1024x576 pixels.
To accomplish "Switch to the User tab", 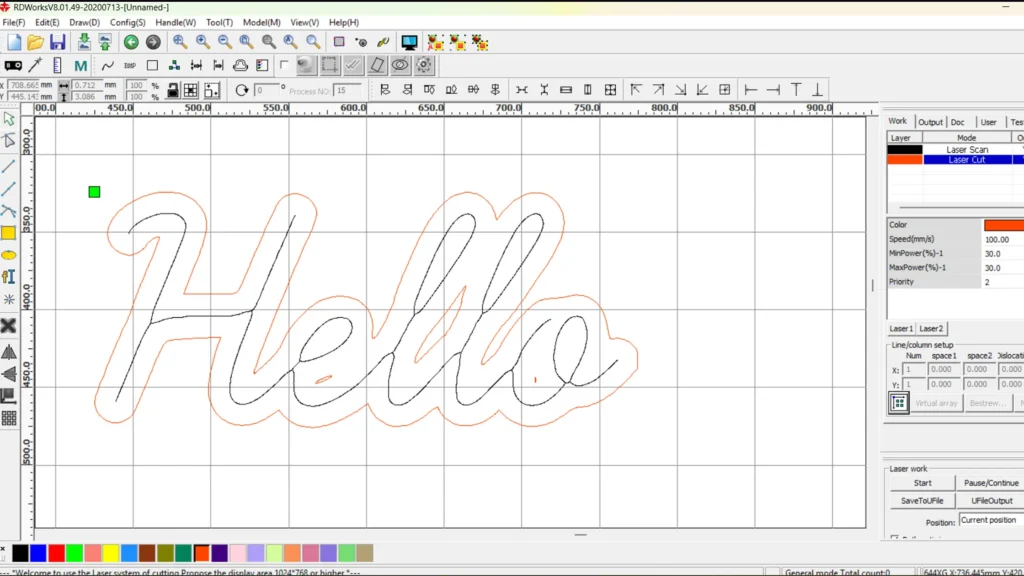I will (x=988, y=122).
